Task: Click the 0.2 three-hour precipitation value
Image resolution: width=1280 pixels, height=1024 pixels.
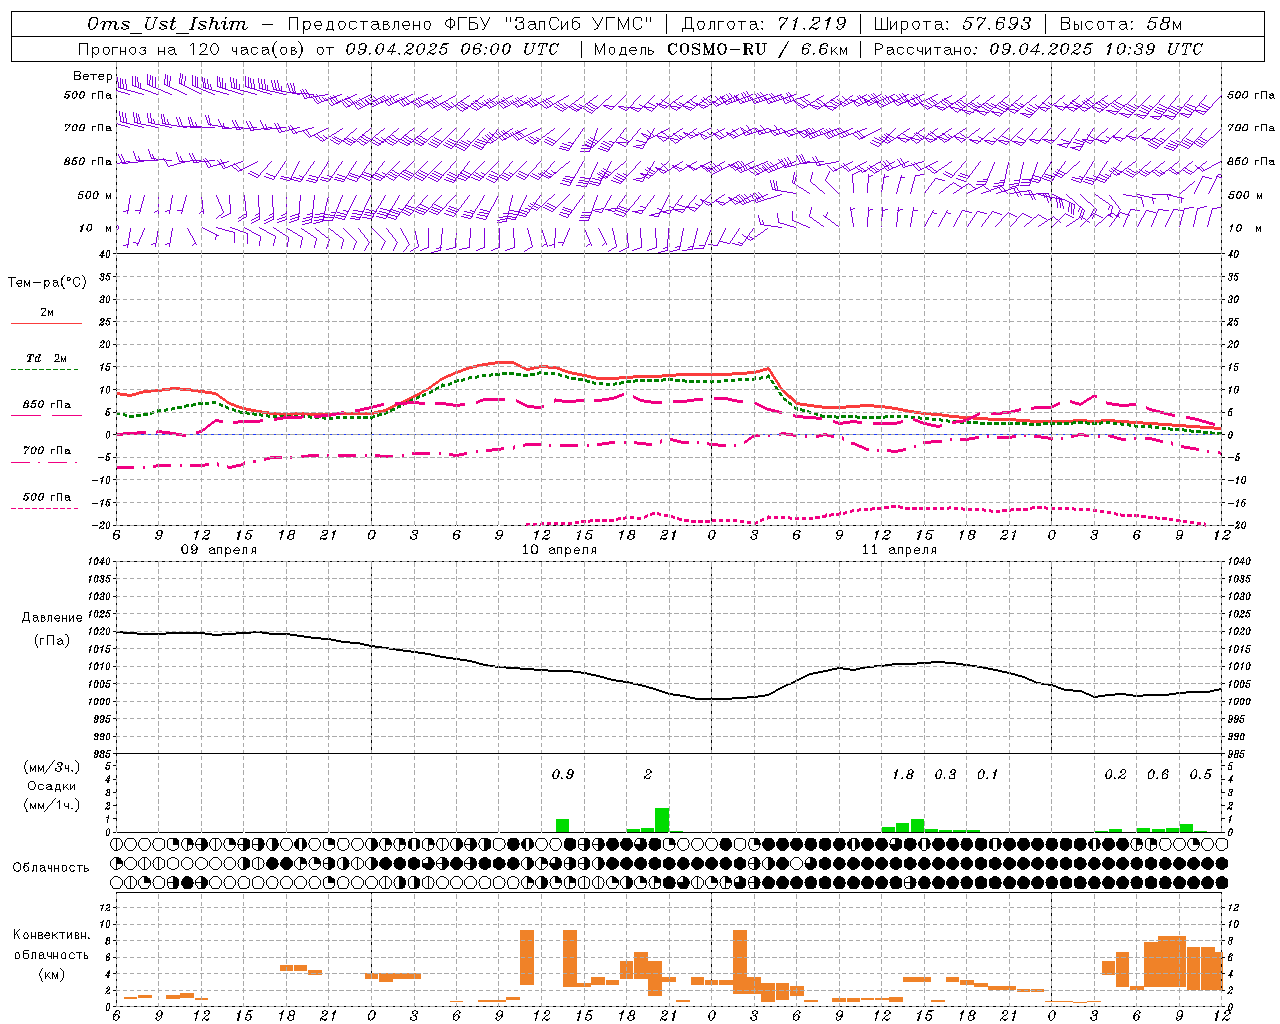Action: [x=1115, y=774]
